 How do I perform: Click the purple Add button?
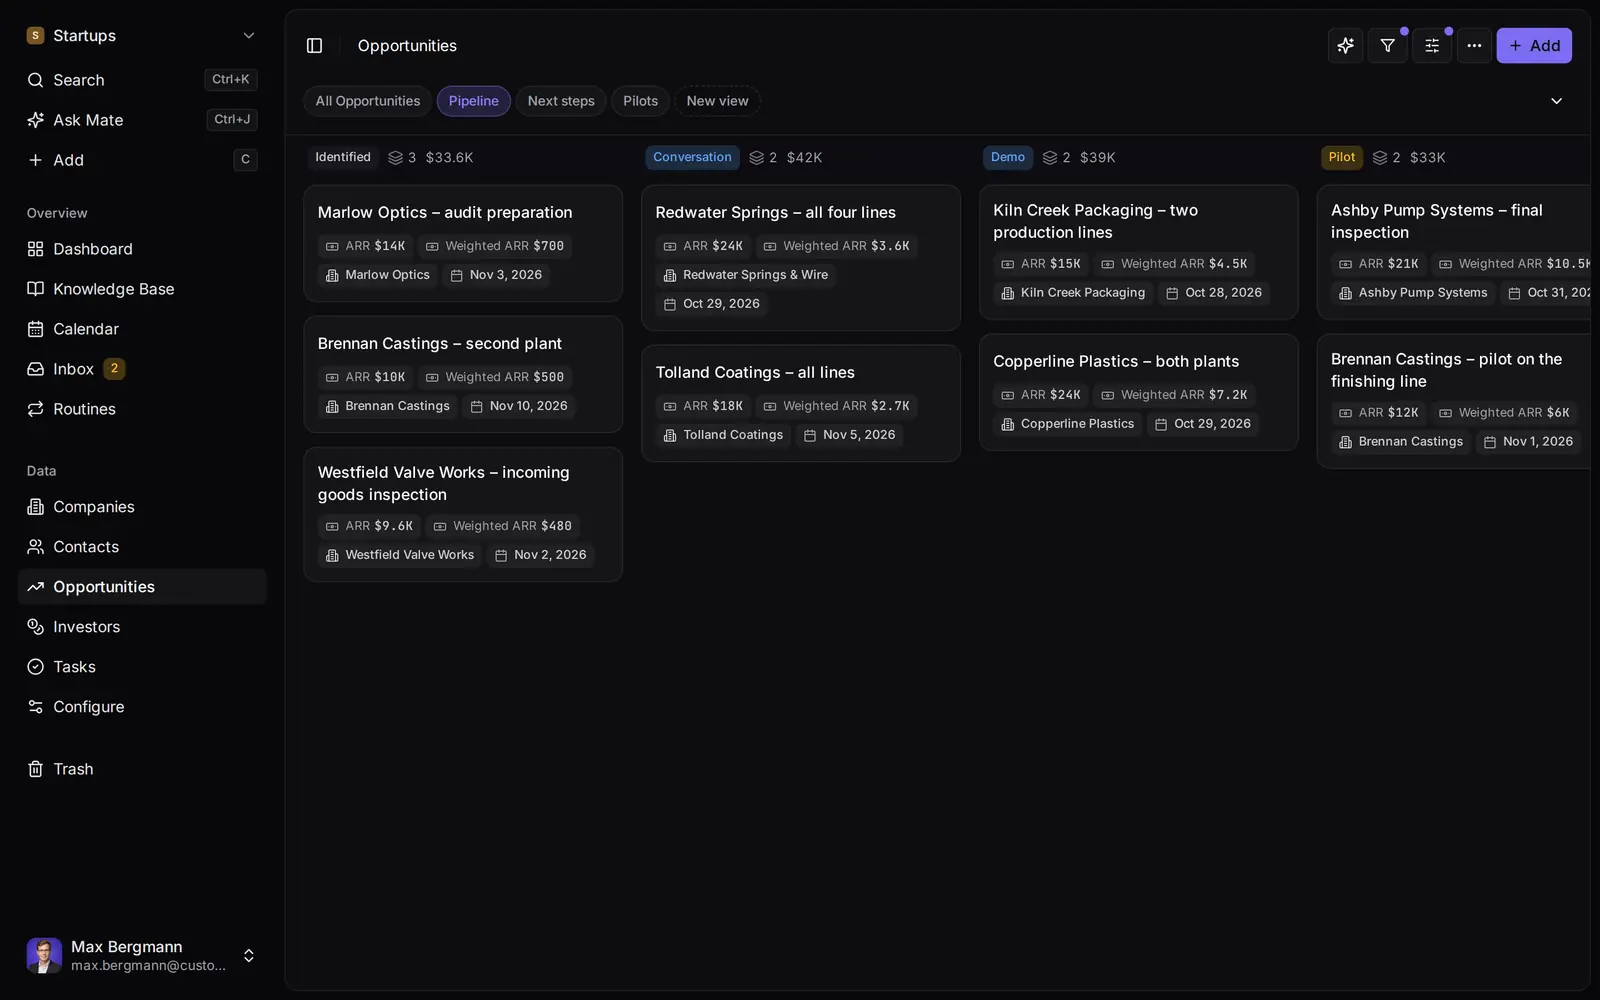[1534, 46]
